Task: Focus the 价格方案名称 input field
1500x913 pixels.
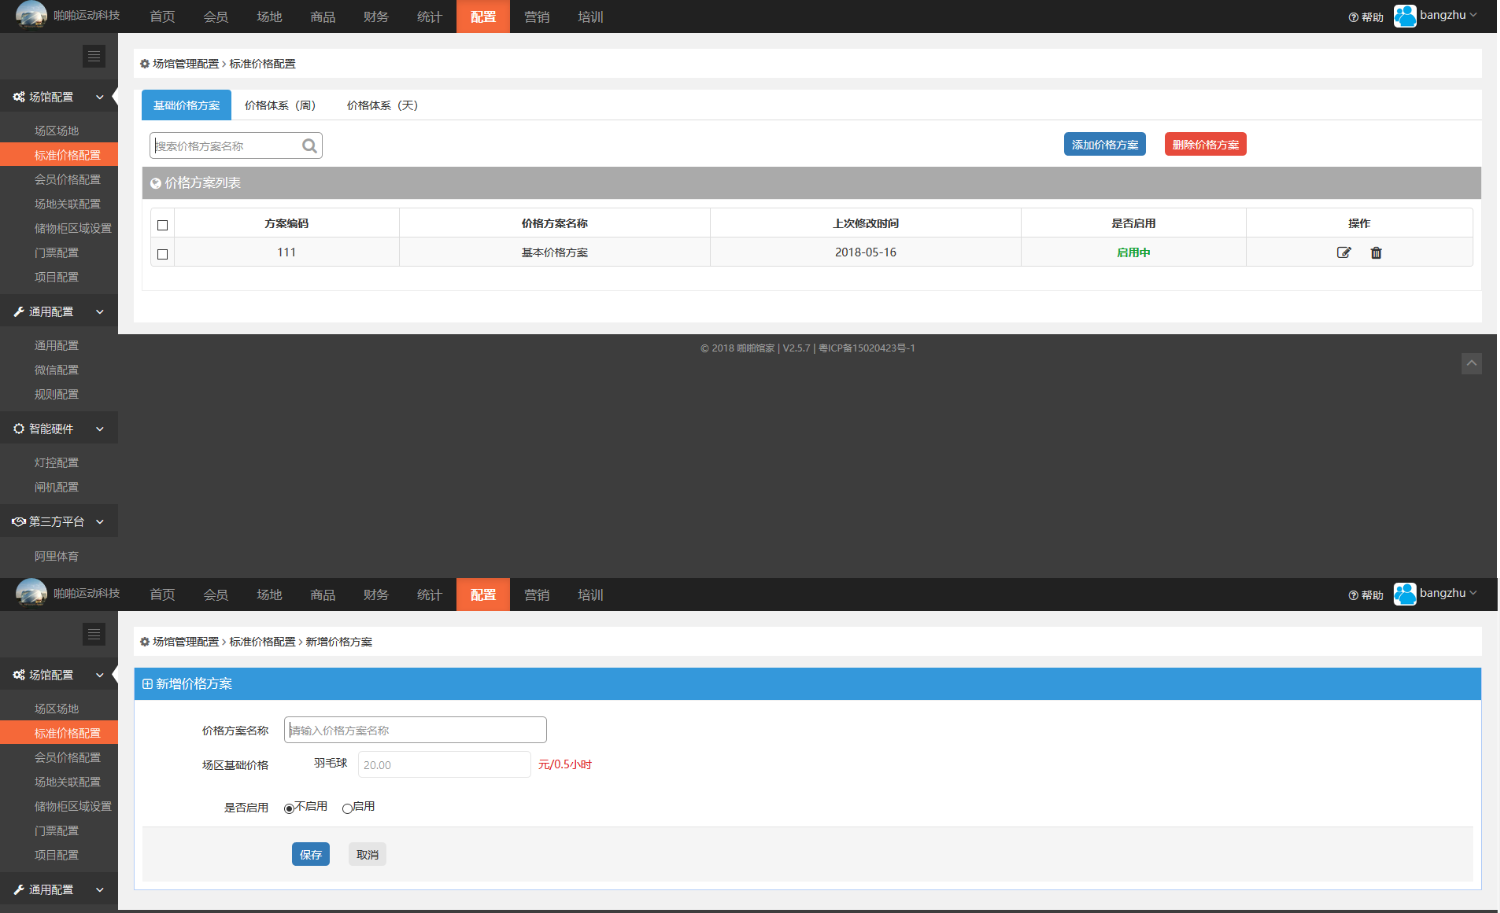Action: 415,730
